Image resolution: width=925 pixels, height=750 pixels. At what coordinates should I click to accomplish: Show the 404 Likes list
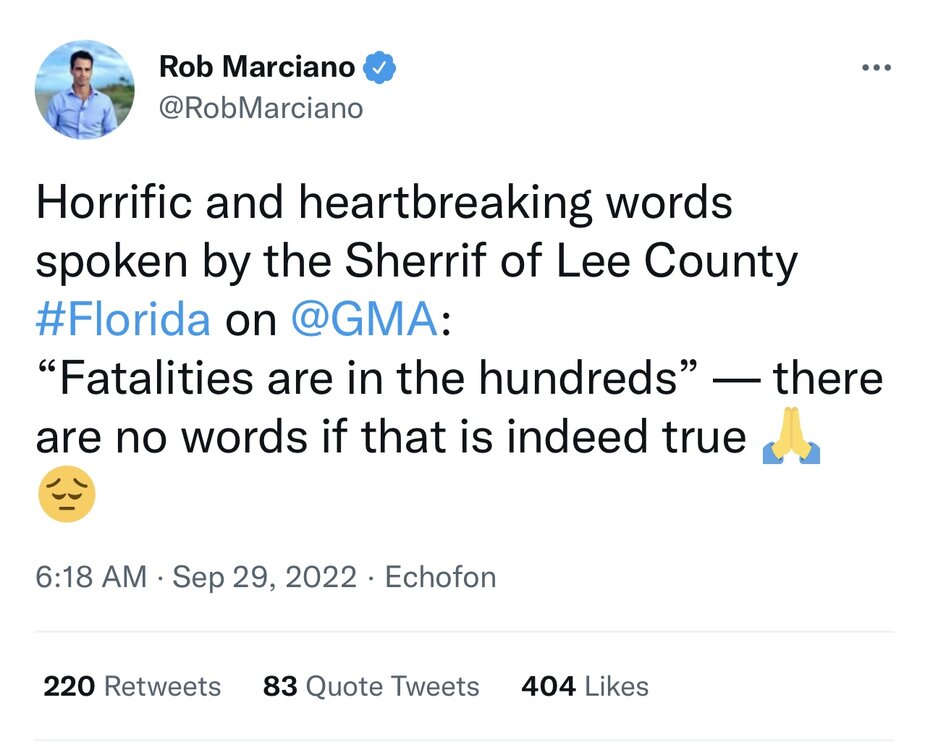click(585, 686)
